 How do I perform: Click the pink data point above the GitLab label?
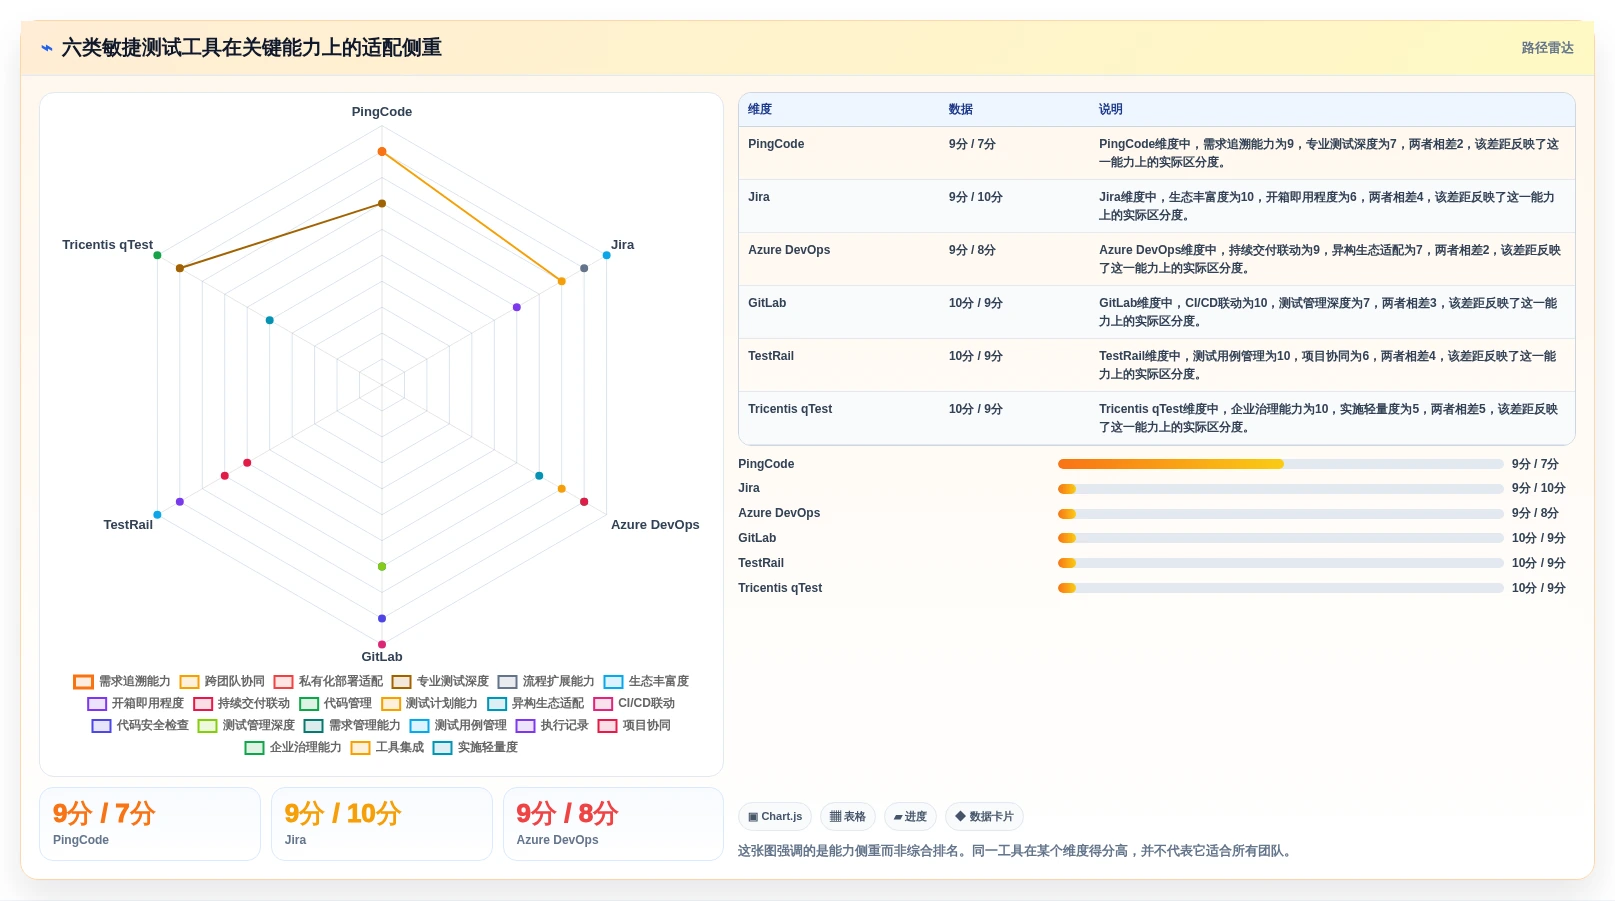point(382,645)
